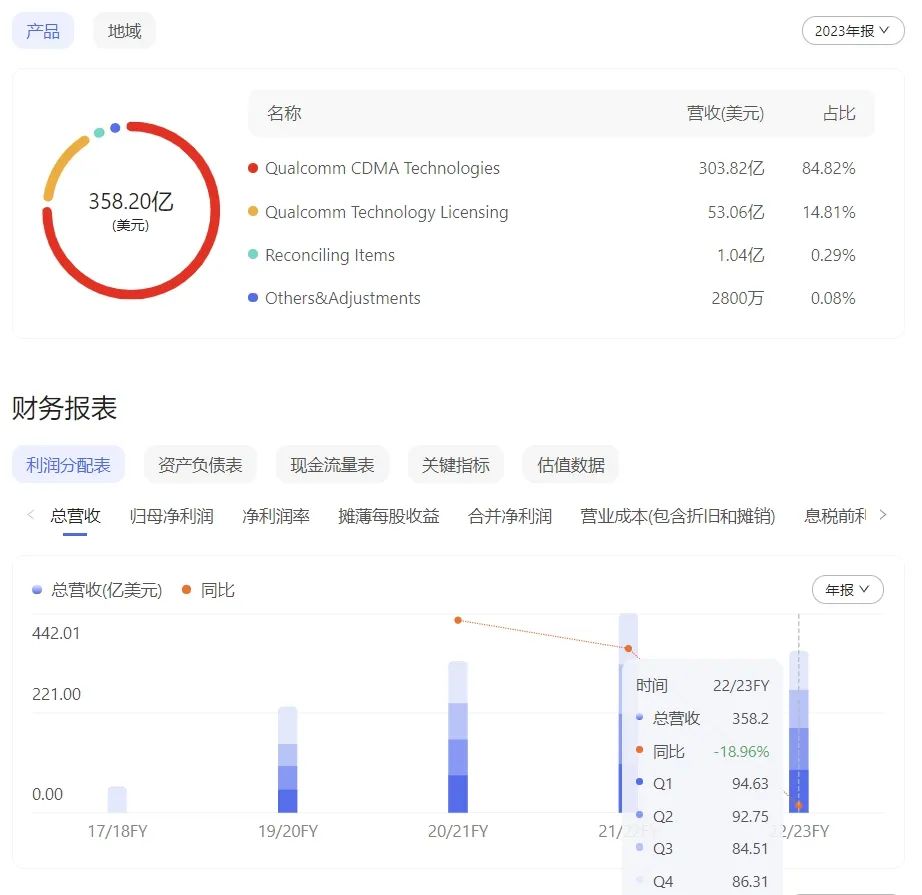The width and height of the screenshot is (922, 895).
Task: Select the 合并净利润 metric tab
Action: pos(510,516)
